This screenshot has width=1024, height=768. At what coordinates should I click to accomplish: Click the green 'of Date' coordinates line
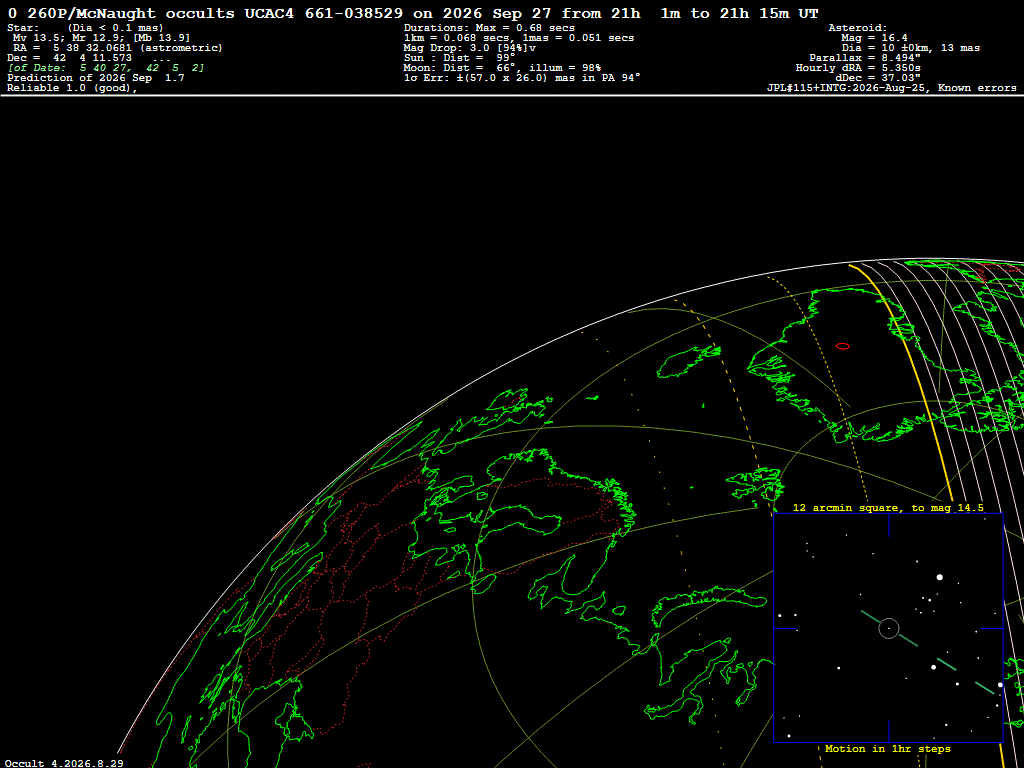[x=106, y=68]
